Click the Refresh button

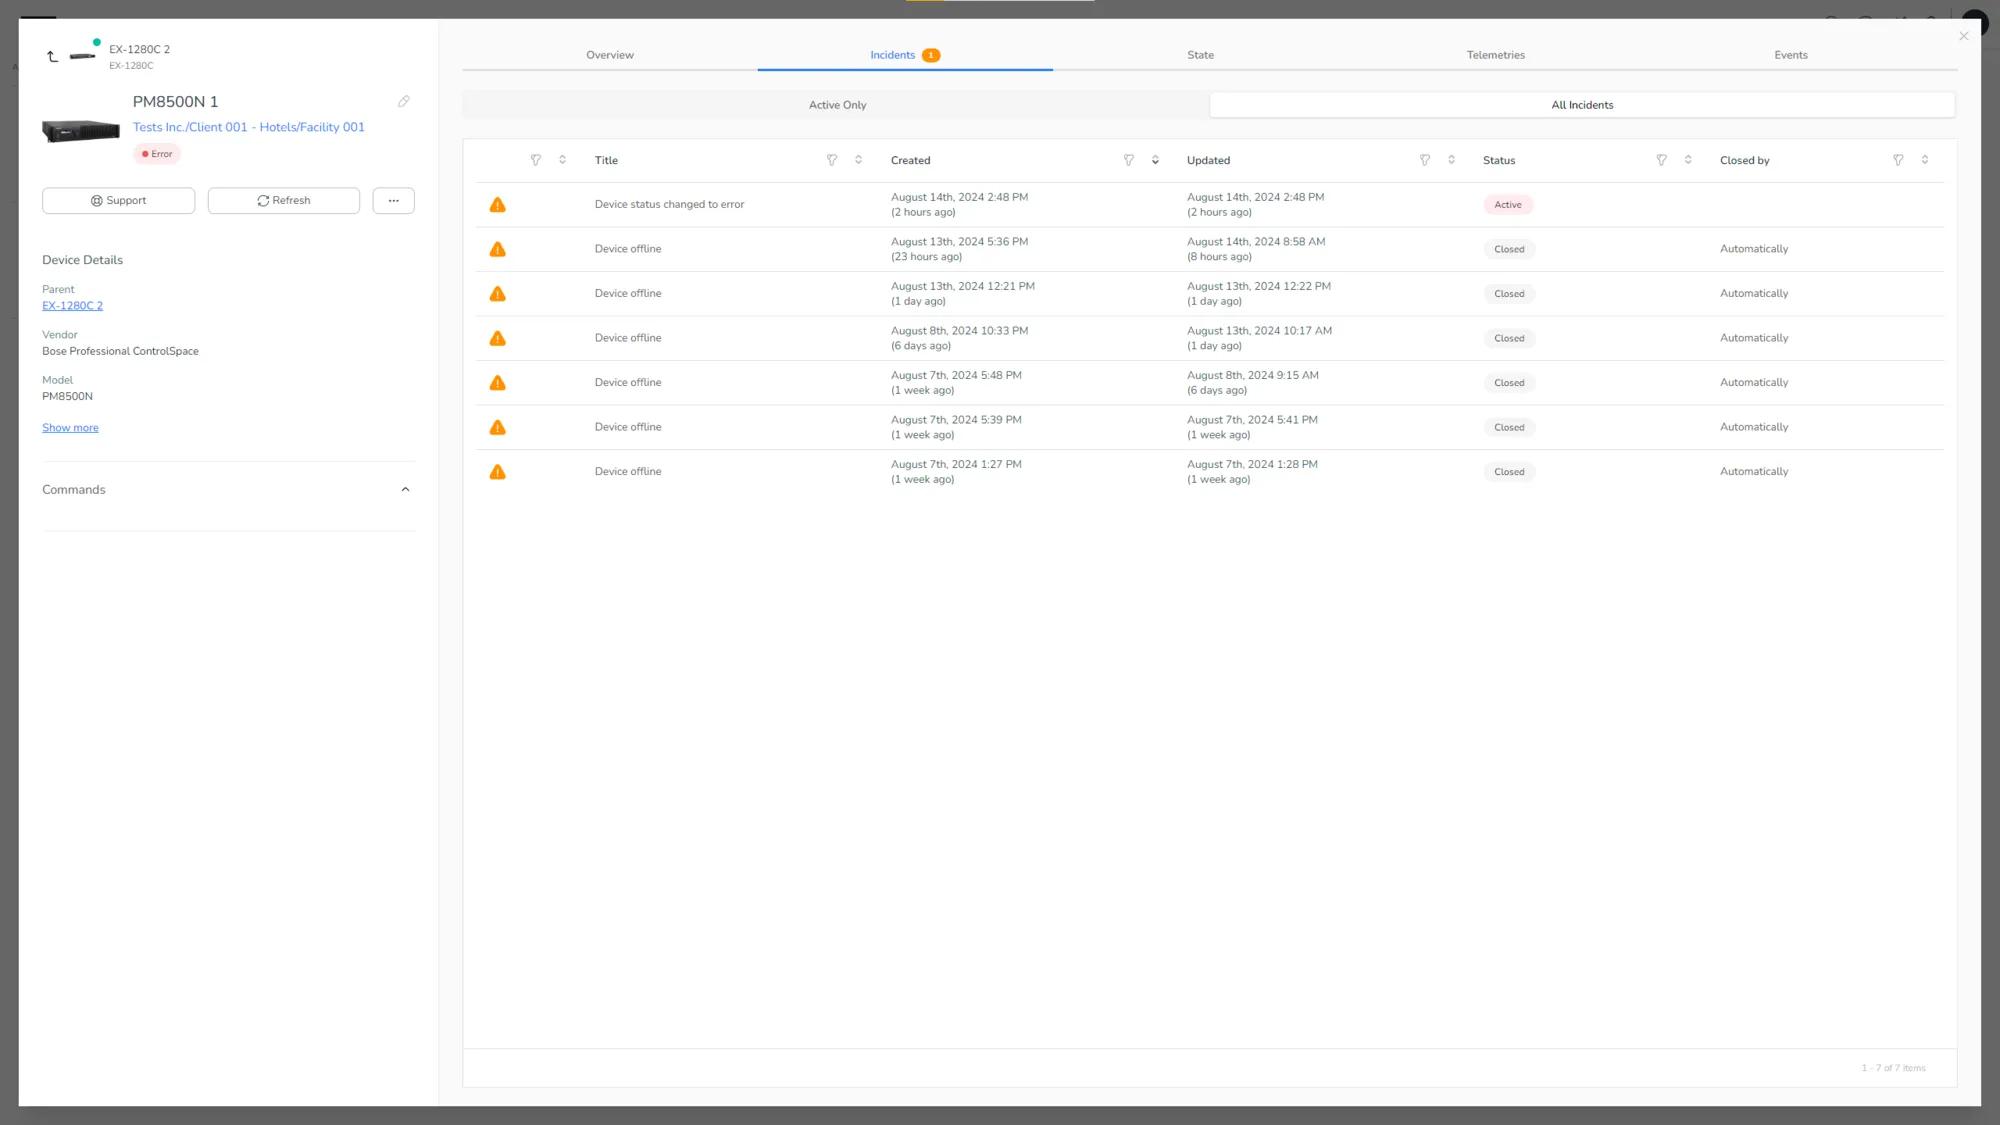[284, 201]
